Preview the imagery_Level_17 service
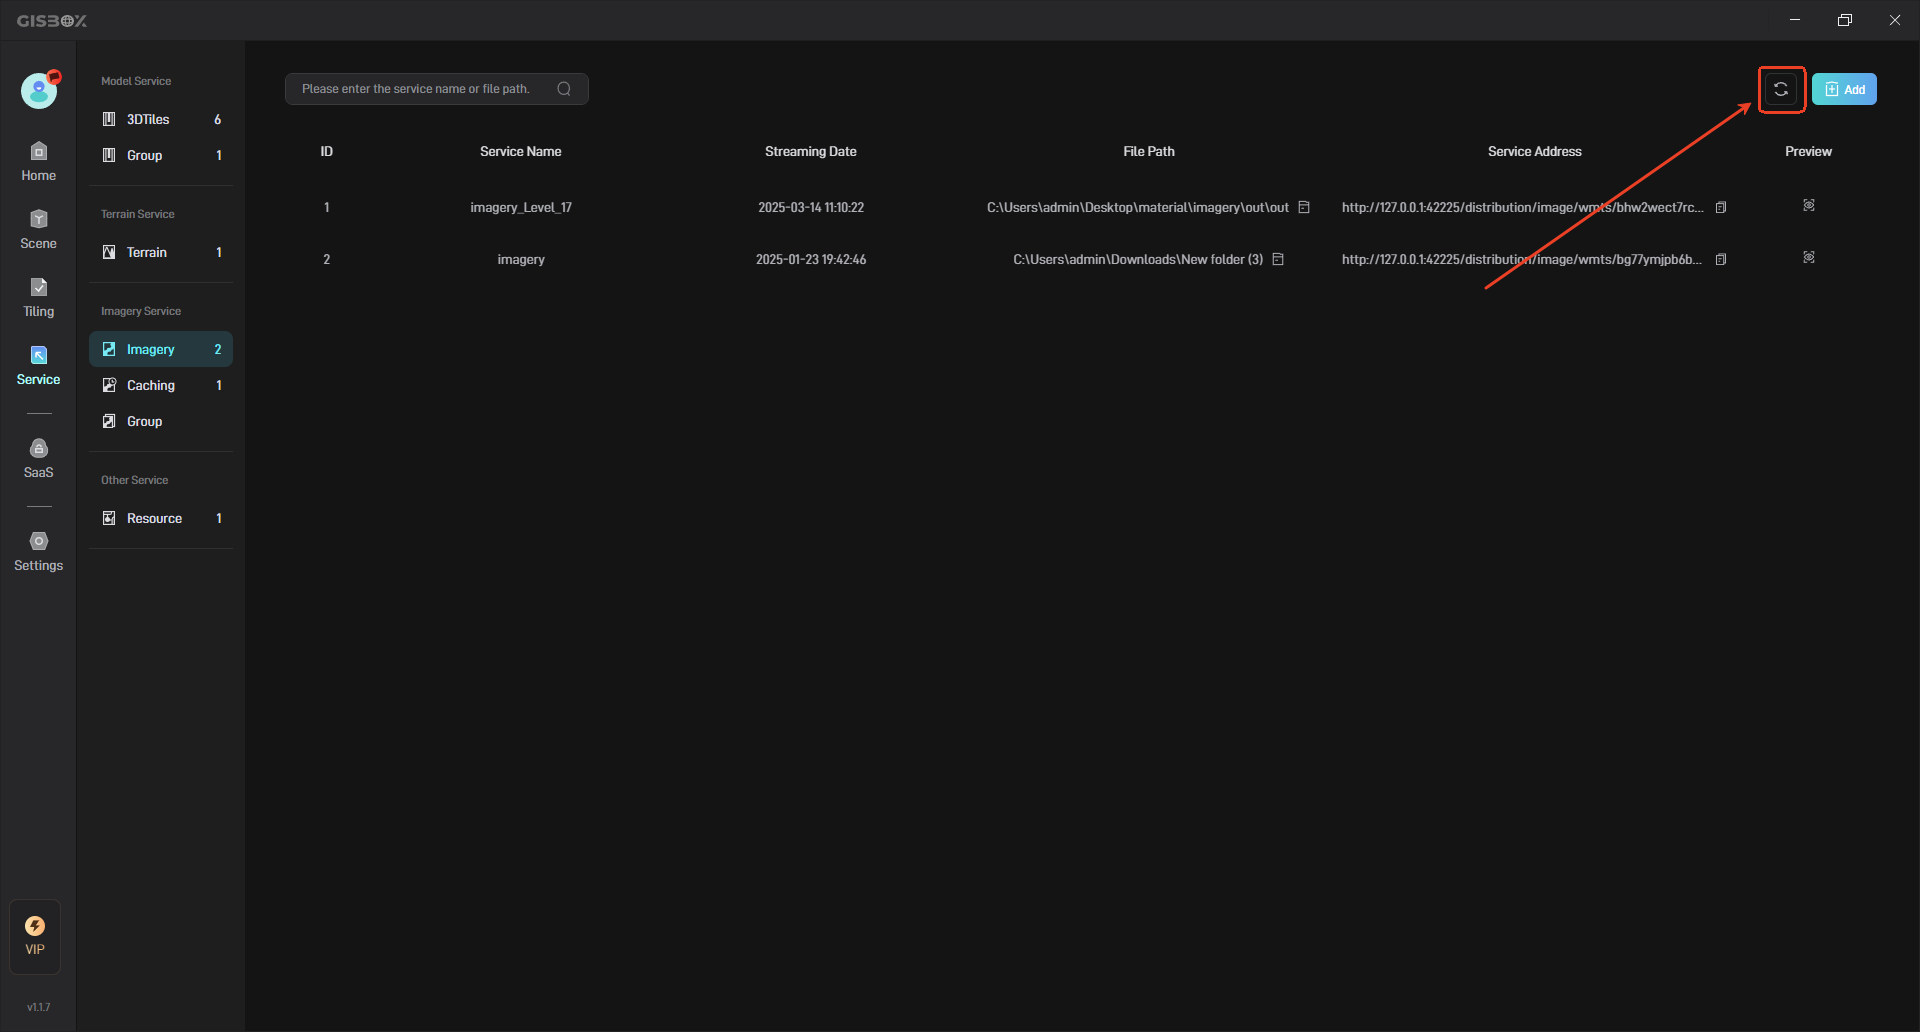This screenshot has width=1920, height=1032. coord(1809,205)
